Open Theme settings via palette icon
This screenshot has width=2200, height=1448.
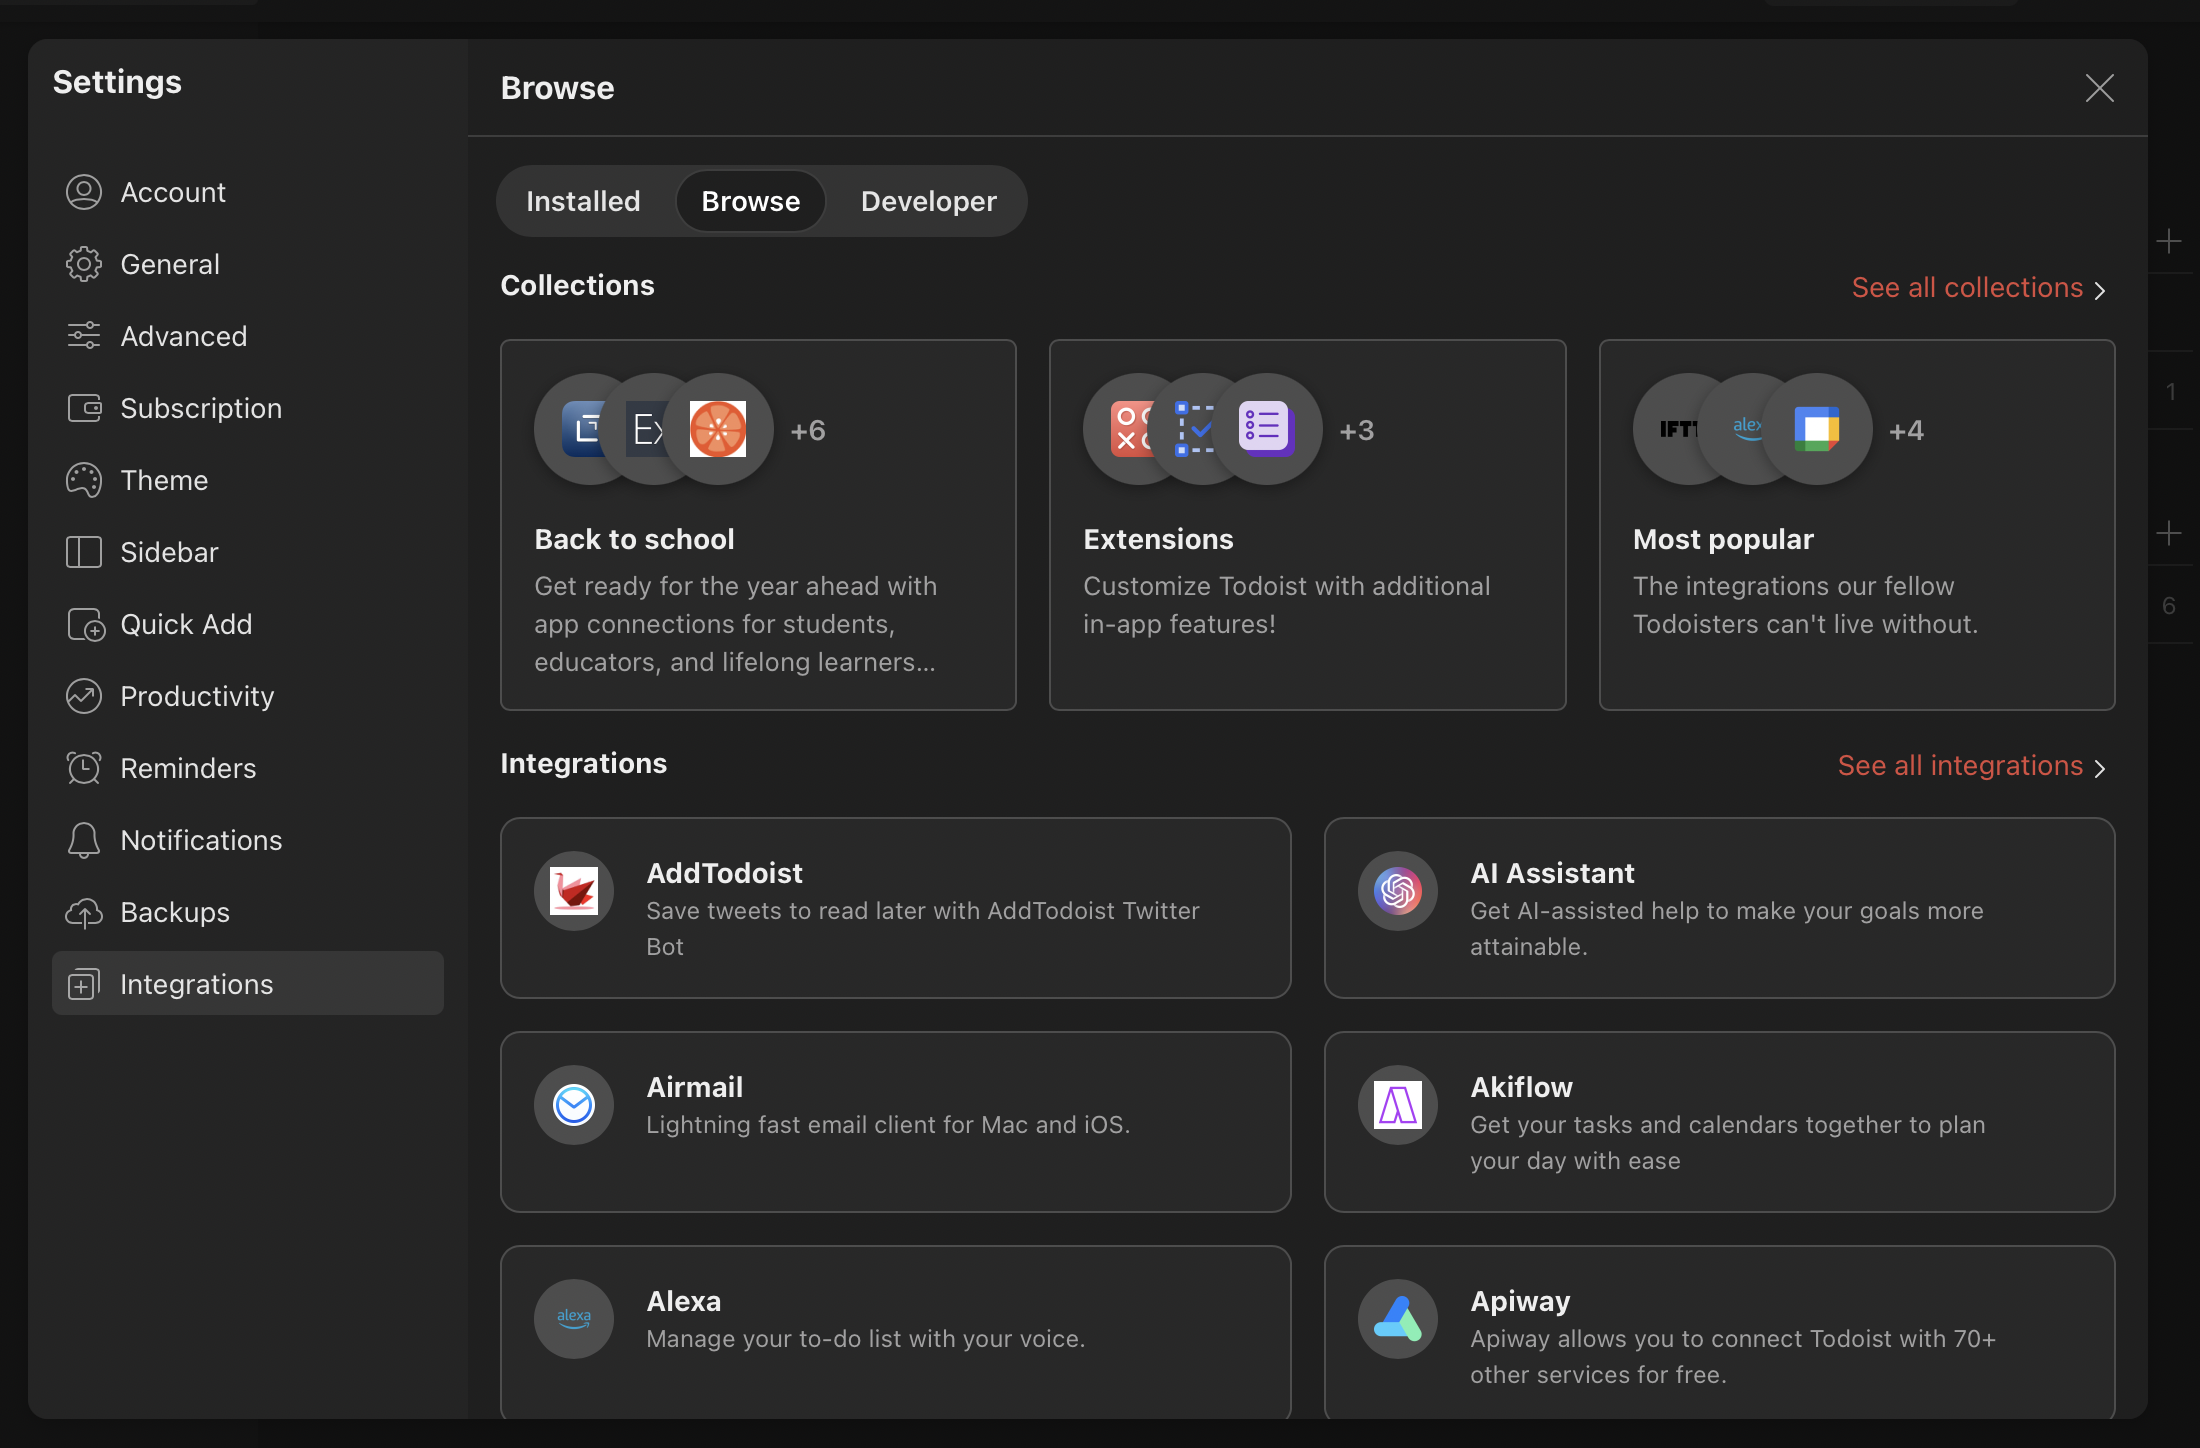click(84, 480)
